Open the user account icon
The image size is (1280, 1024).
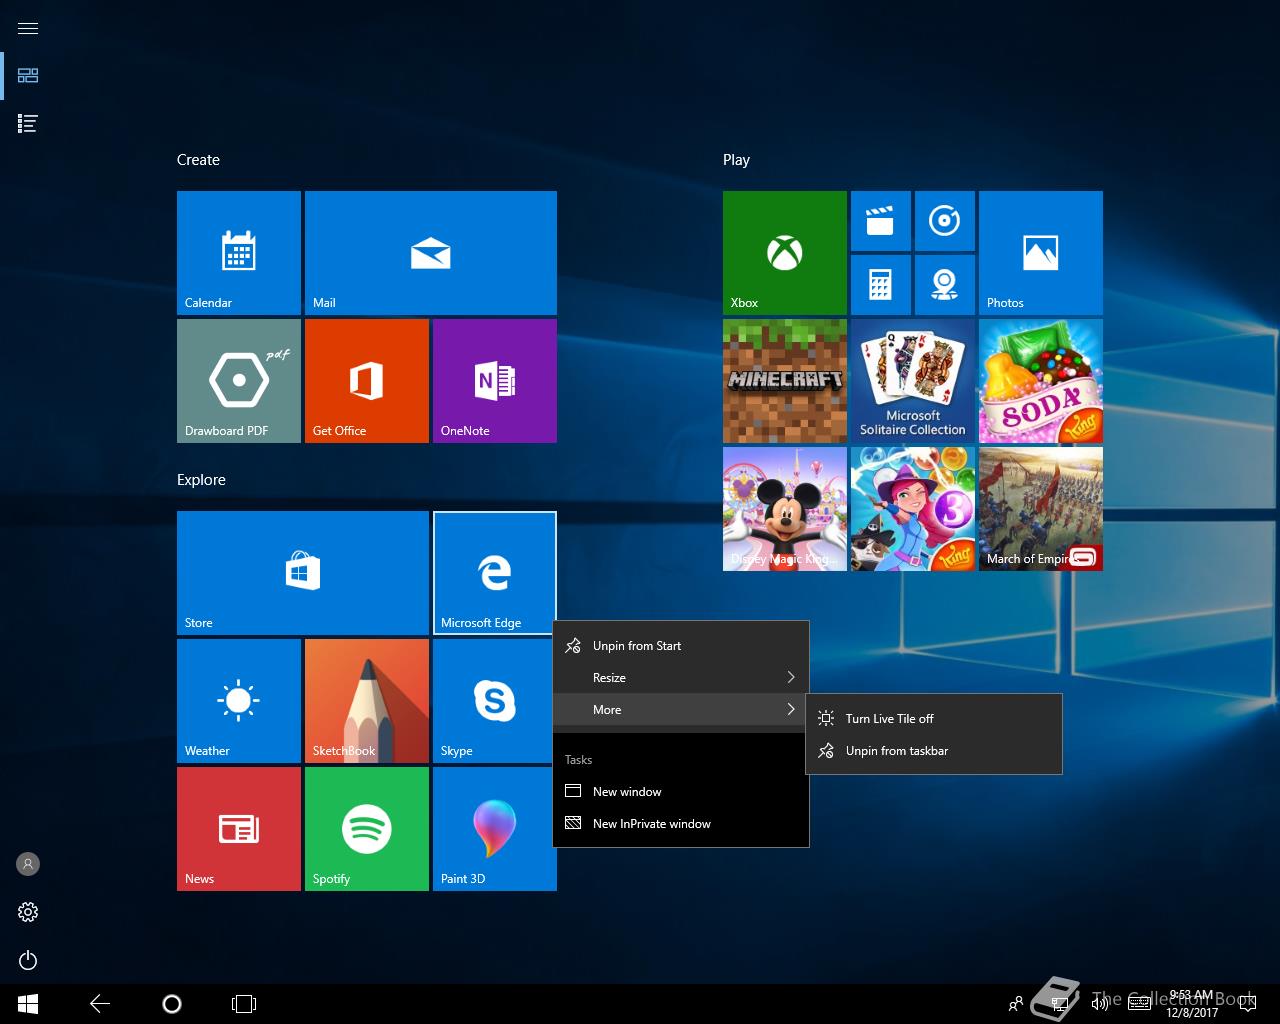[x=28, y=864]
